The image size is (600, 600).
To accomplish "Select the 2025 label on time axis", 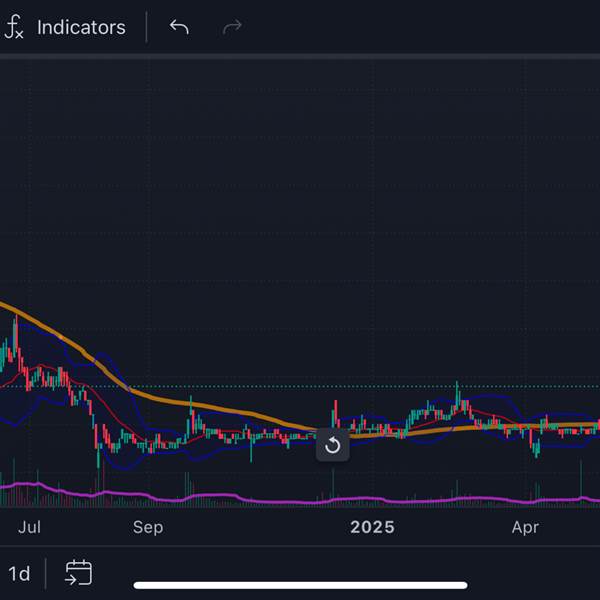I will 372,527.
